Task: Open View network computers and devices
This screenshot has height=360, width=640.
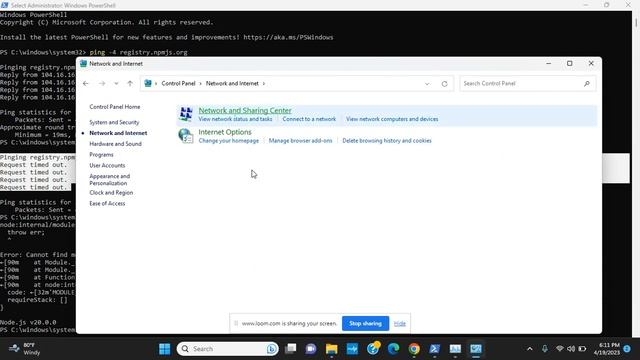Action: [392, 119]
